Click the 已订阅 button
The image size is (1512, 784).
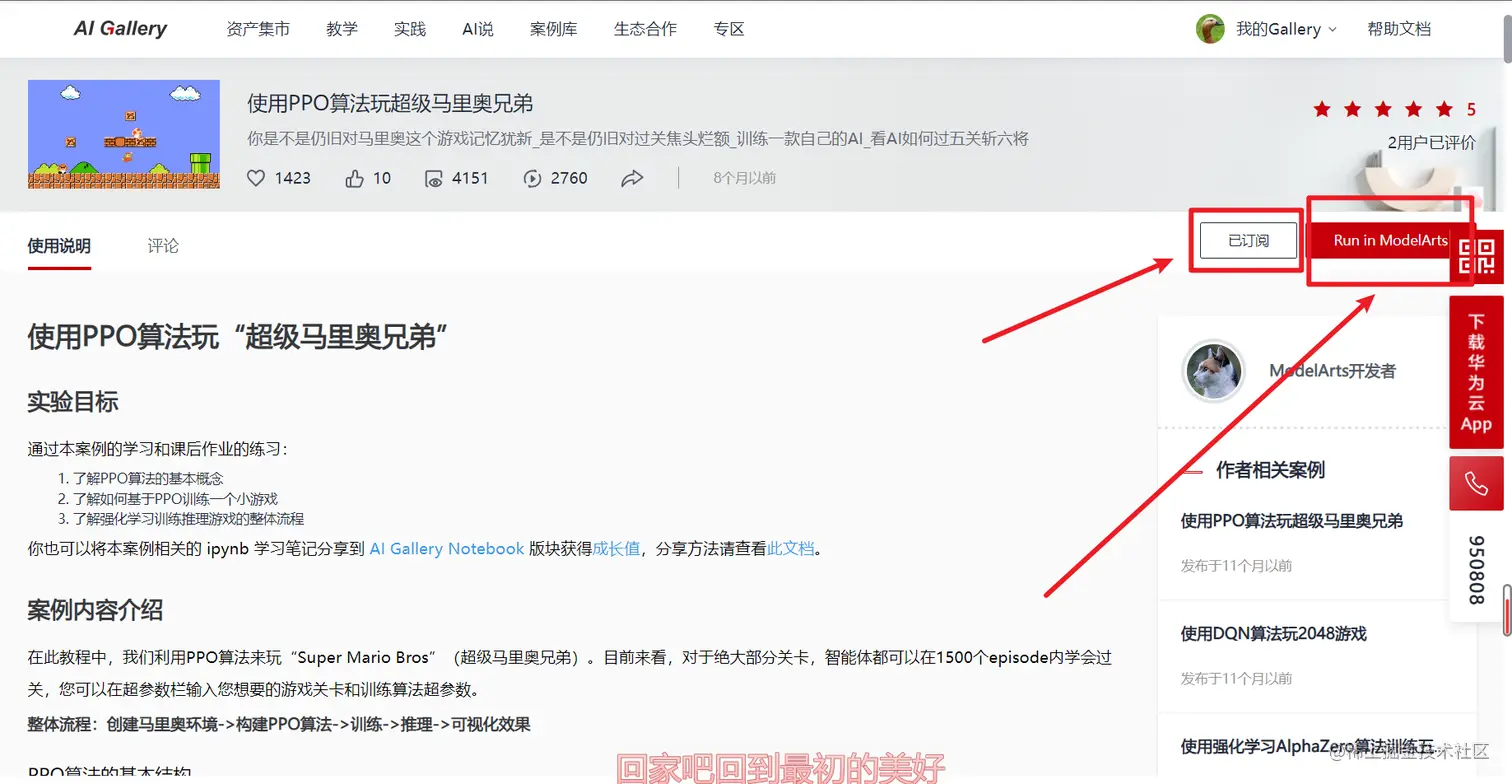click(1248, 241)
